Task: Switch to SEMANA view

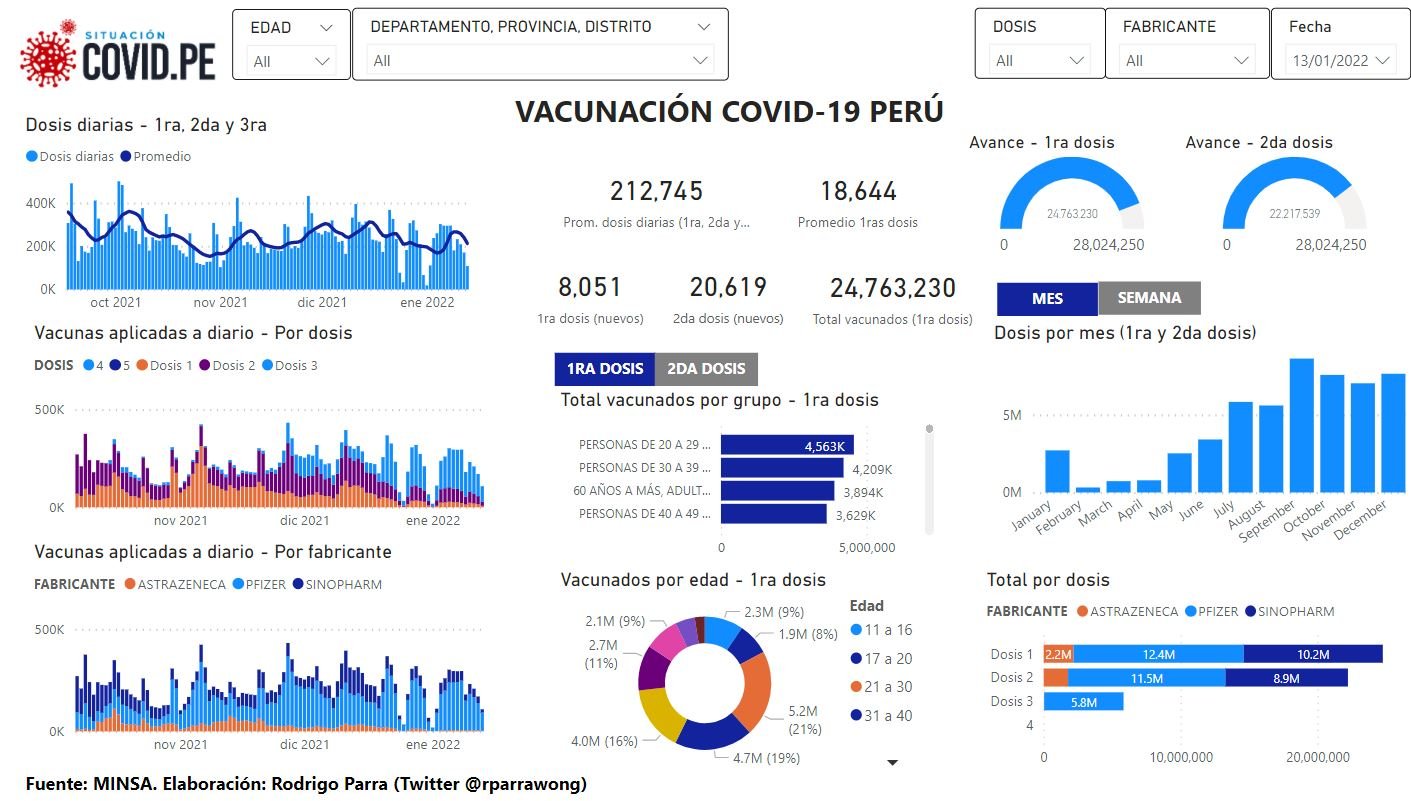Action: pyautogui.click(x=1149, y=298)
